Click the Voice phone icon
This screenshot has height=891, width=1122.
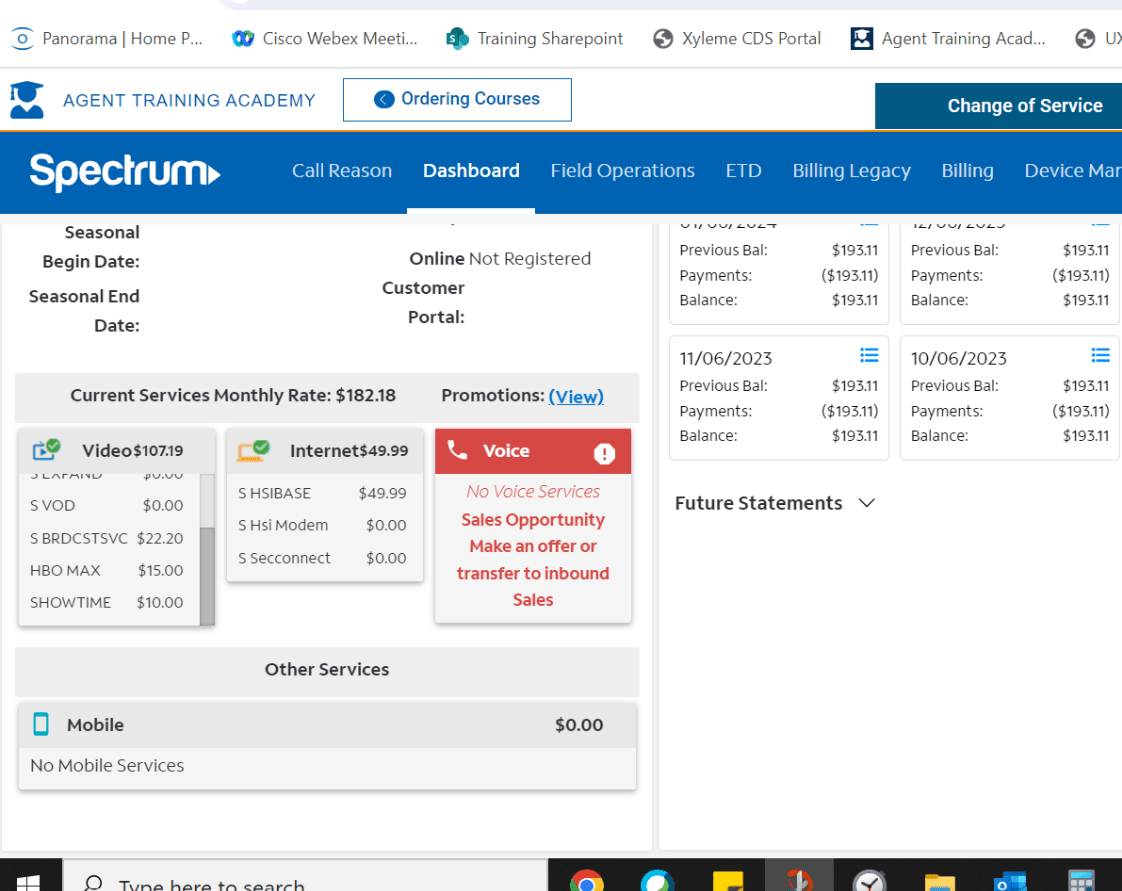pos(457,450)
